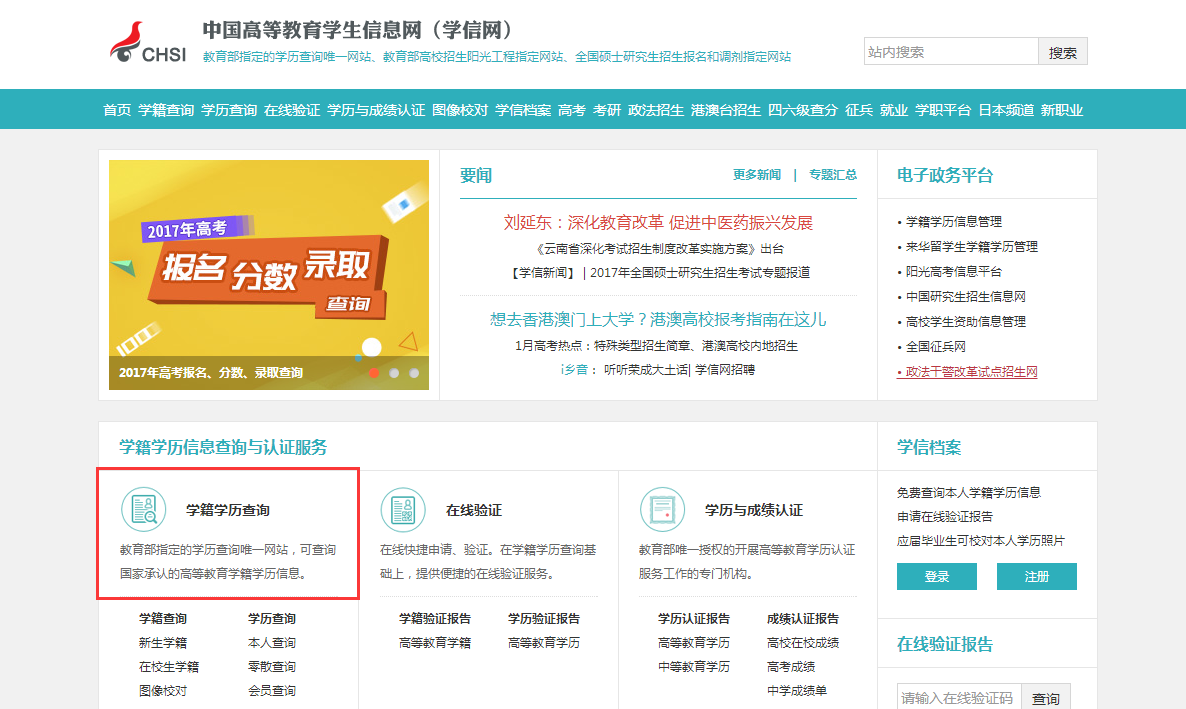Open the 刘延东 education reform headline
The image size is (1186, 709).
click(x=658, y=222)
